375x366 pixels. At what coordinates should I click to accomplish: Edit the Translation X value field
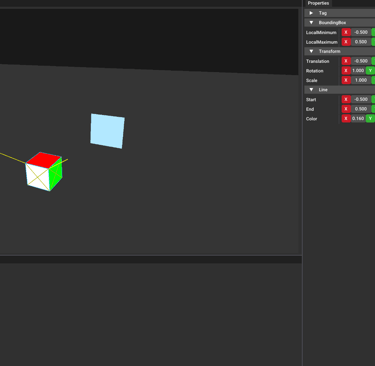361,61
